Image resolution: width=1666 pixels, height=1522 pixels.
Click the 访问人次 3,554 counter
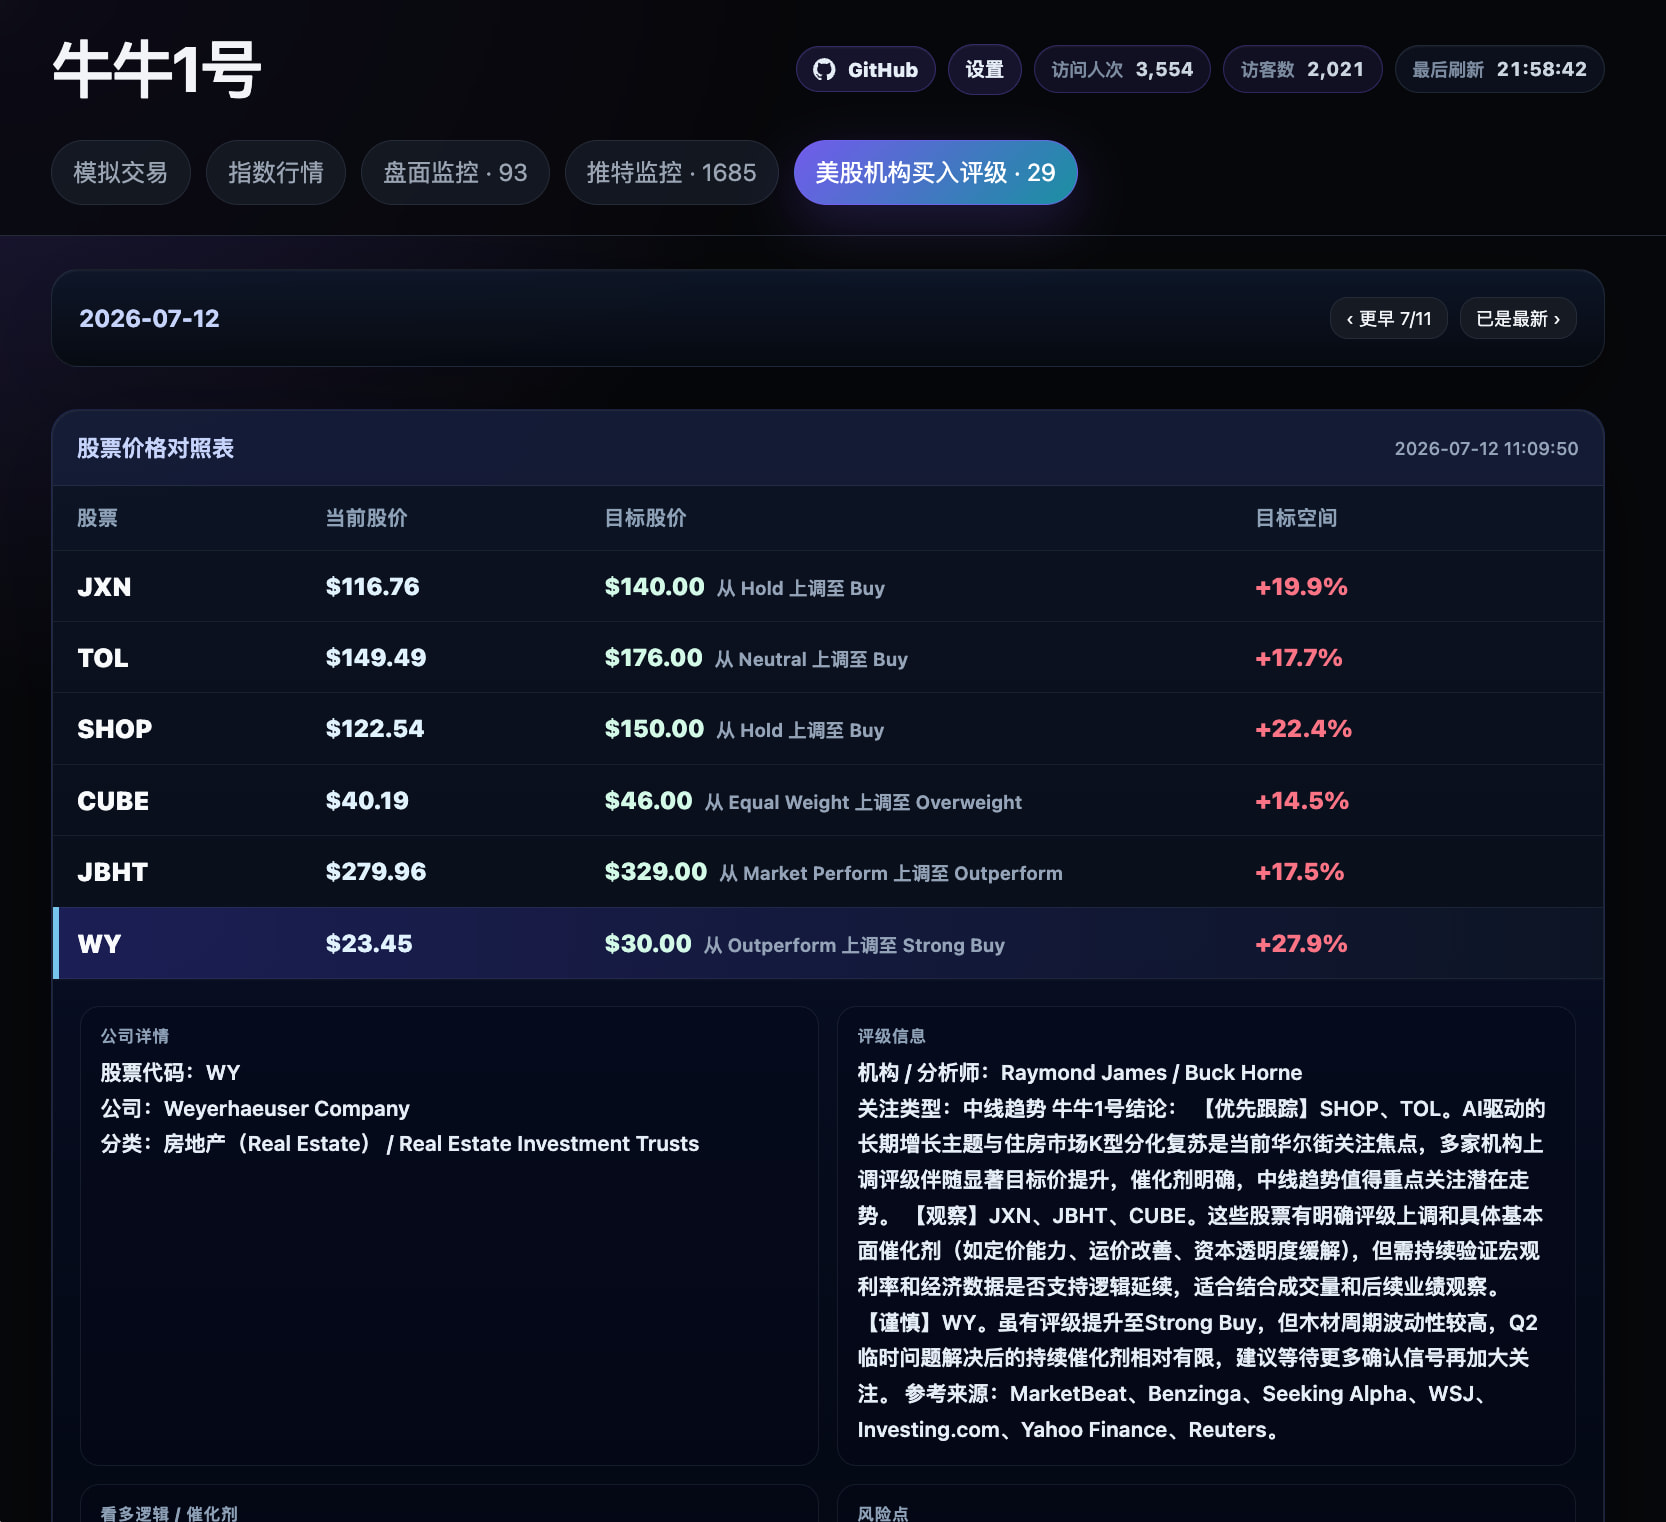(1122, 70)
